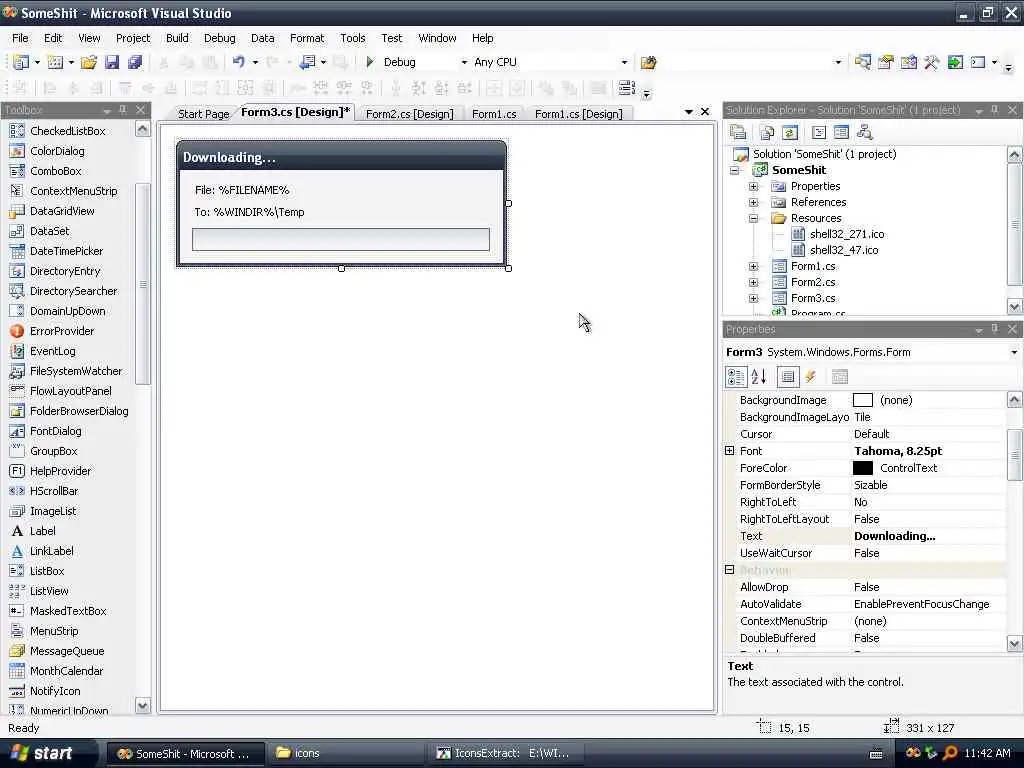Open Properties Window via main toolbar icon
Viewport: 1024px width, 768px height.
tap(886, 62)
